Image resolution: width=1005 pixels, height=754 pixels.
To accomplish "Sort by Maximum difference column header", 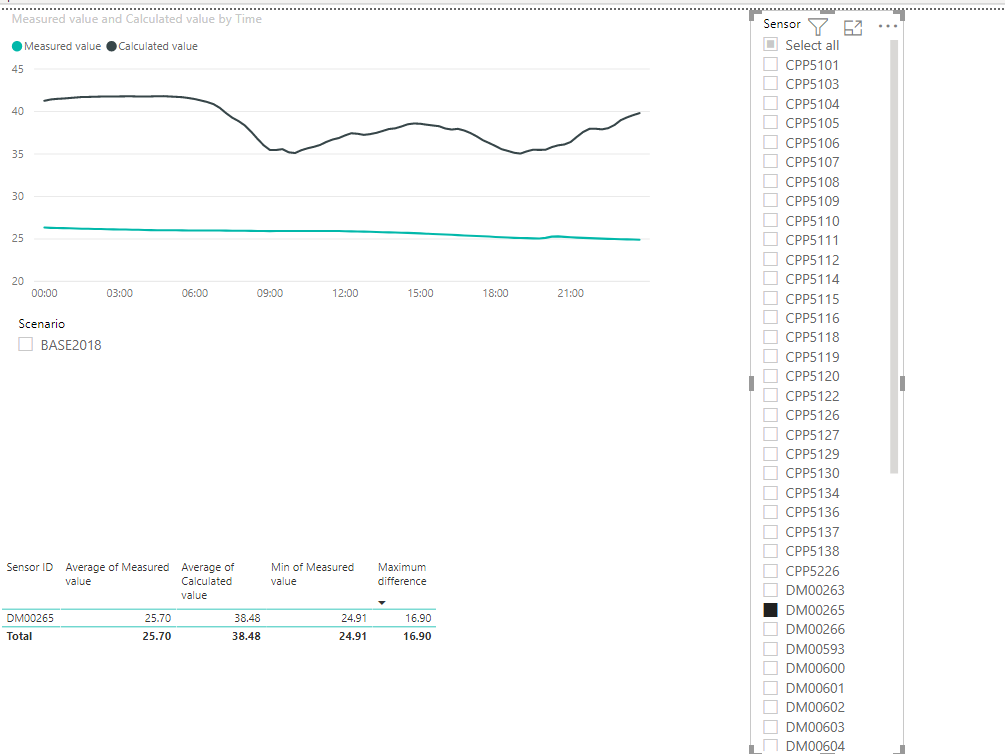I will tap(402, 574).
